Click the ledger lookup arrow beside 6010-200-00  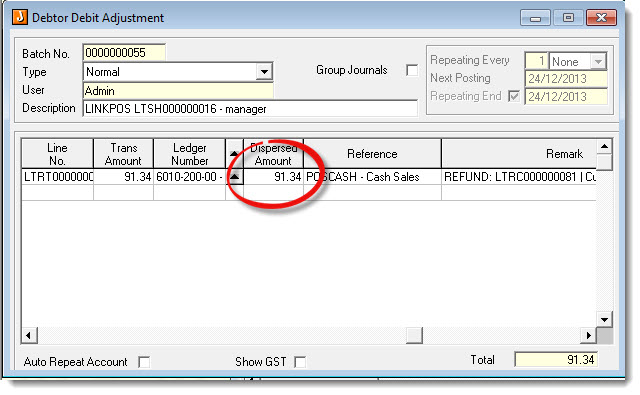pos(234,177)
